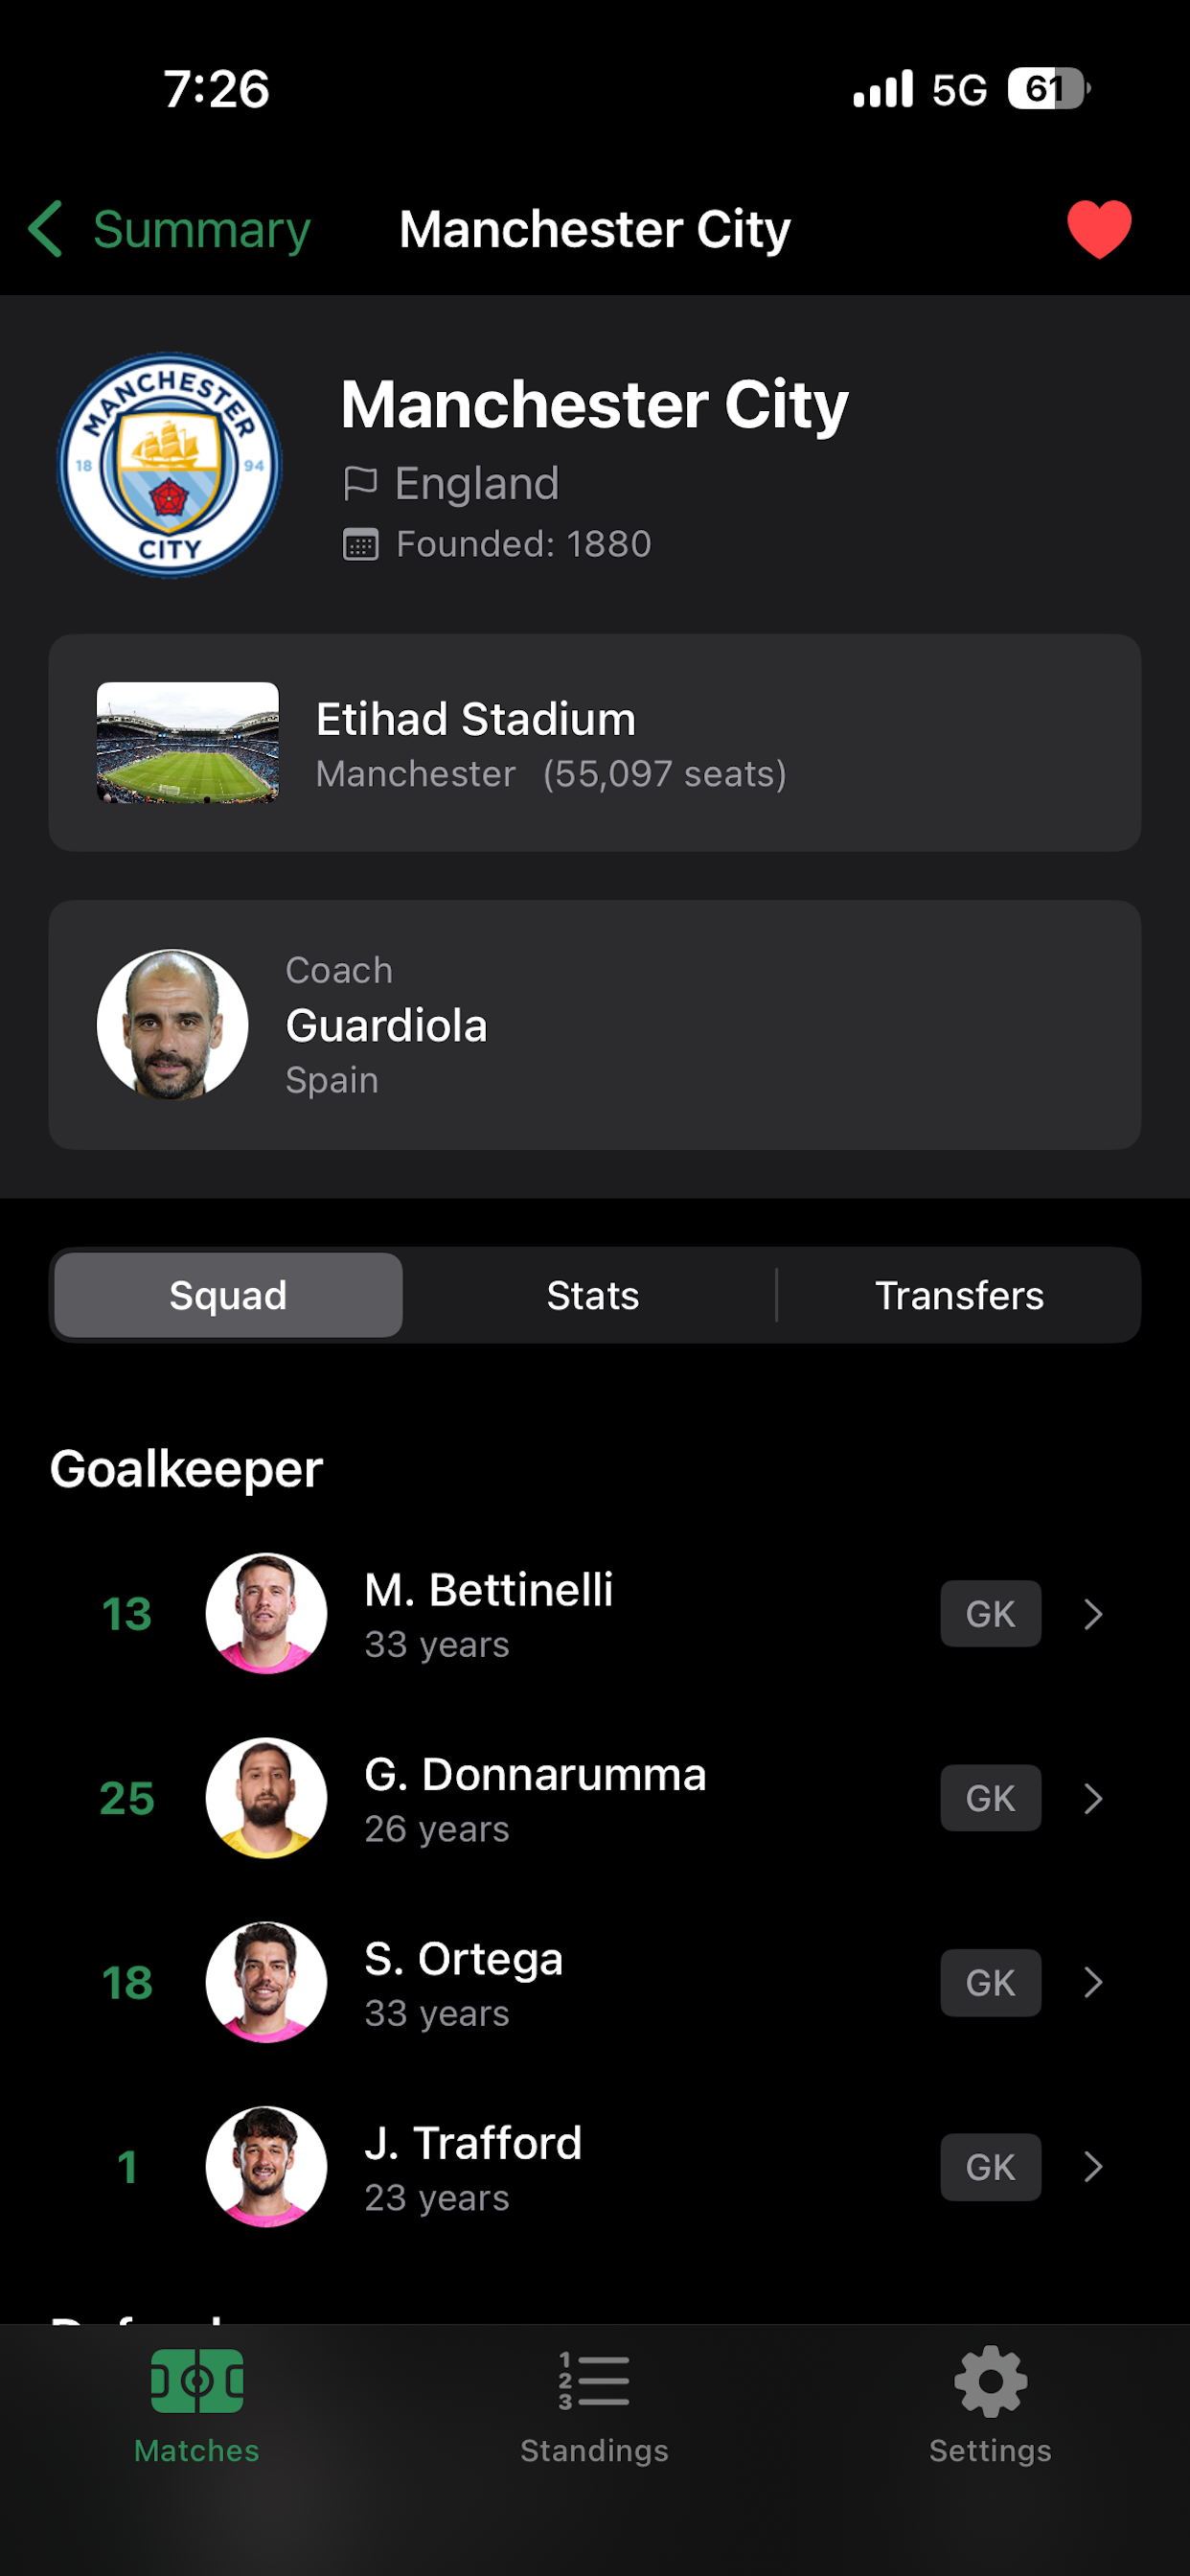Tap the battery indicator in status bar

tap(1048, 89)
